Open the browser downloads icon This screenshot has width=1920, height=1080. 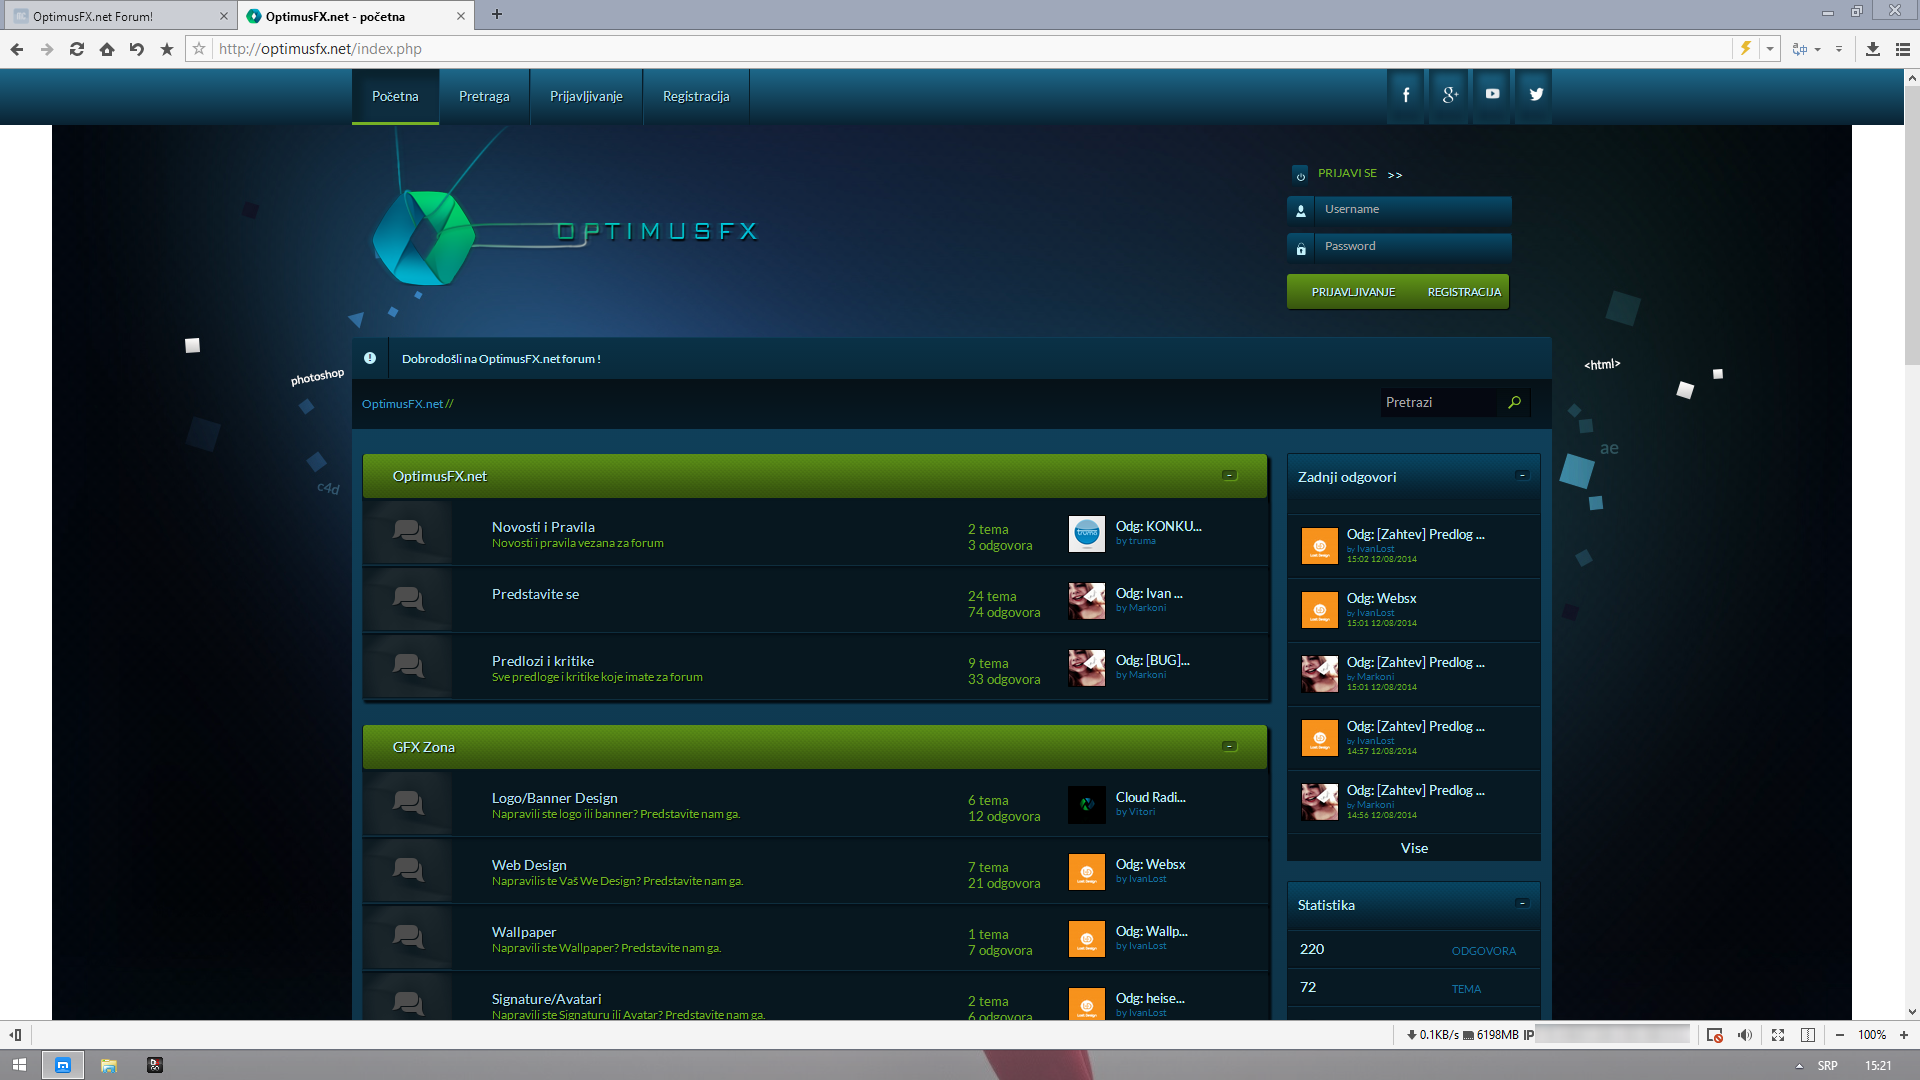click(1873, 49)
